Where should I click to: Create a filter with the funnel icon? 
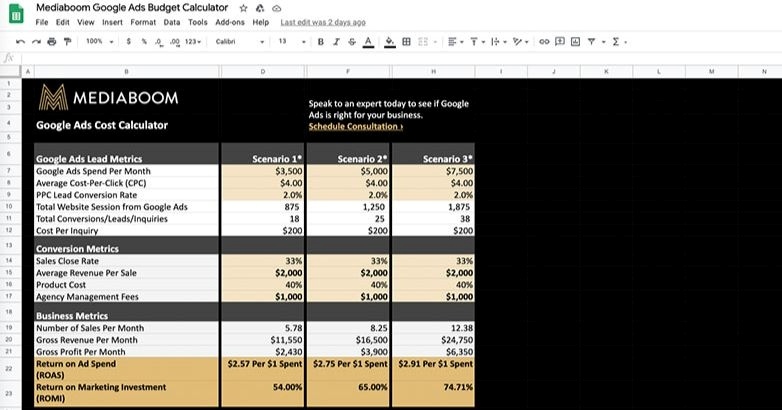point(591,42)
